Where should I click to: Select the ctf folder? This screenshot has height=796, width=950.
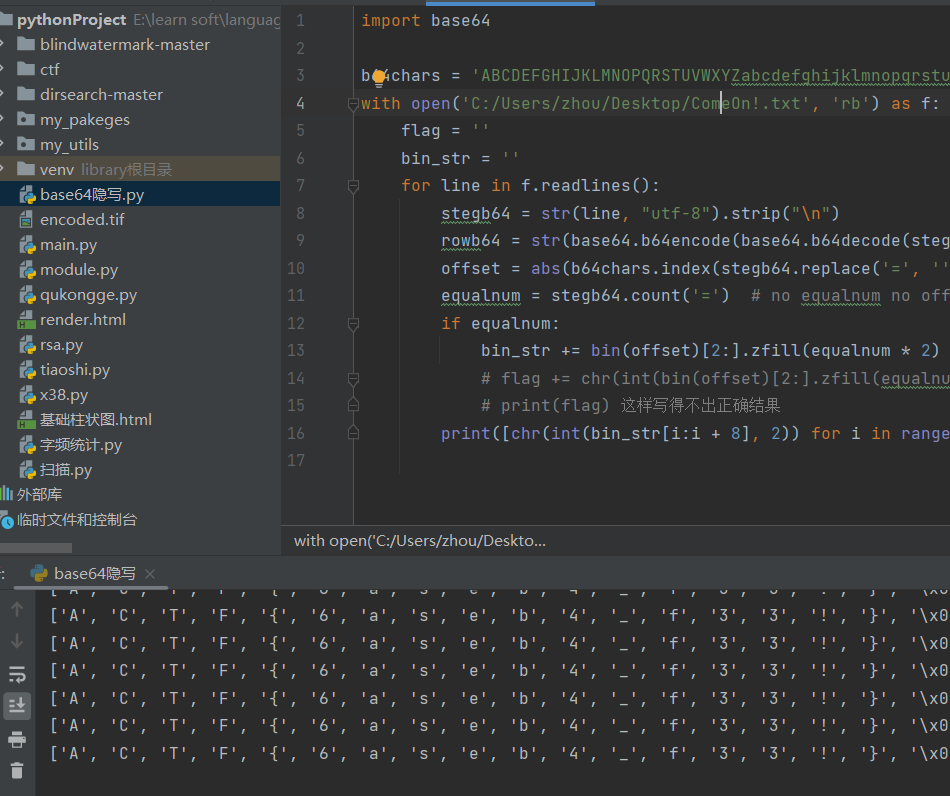click(50, 70)
